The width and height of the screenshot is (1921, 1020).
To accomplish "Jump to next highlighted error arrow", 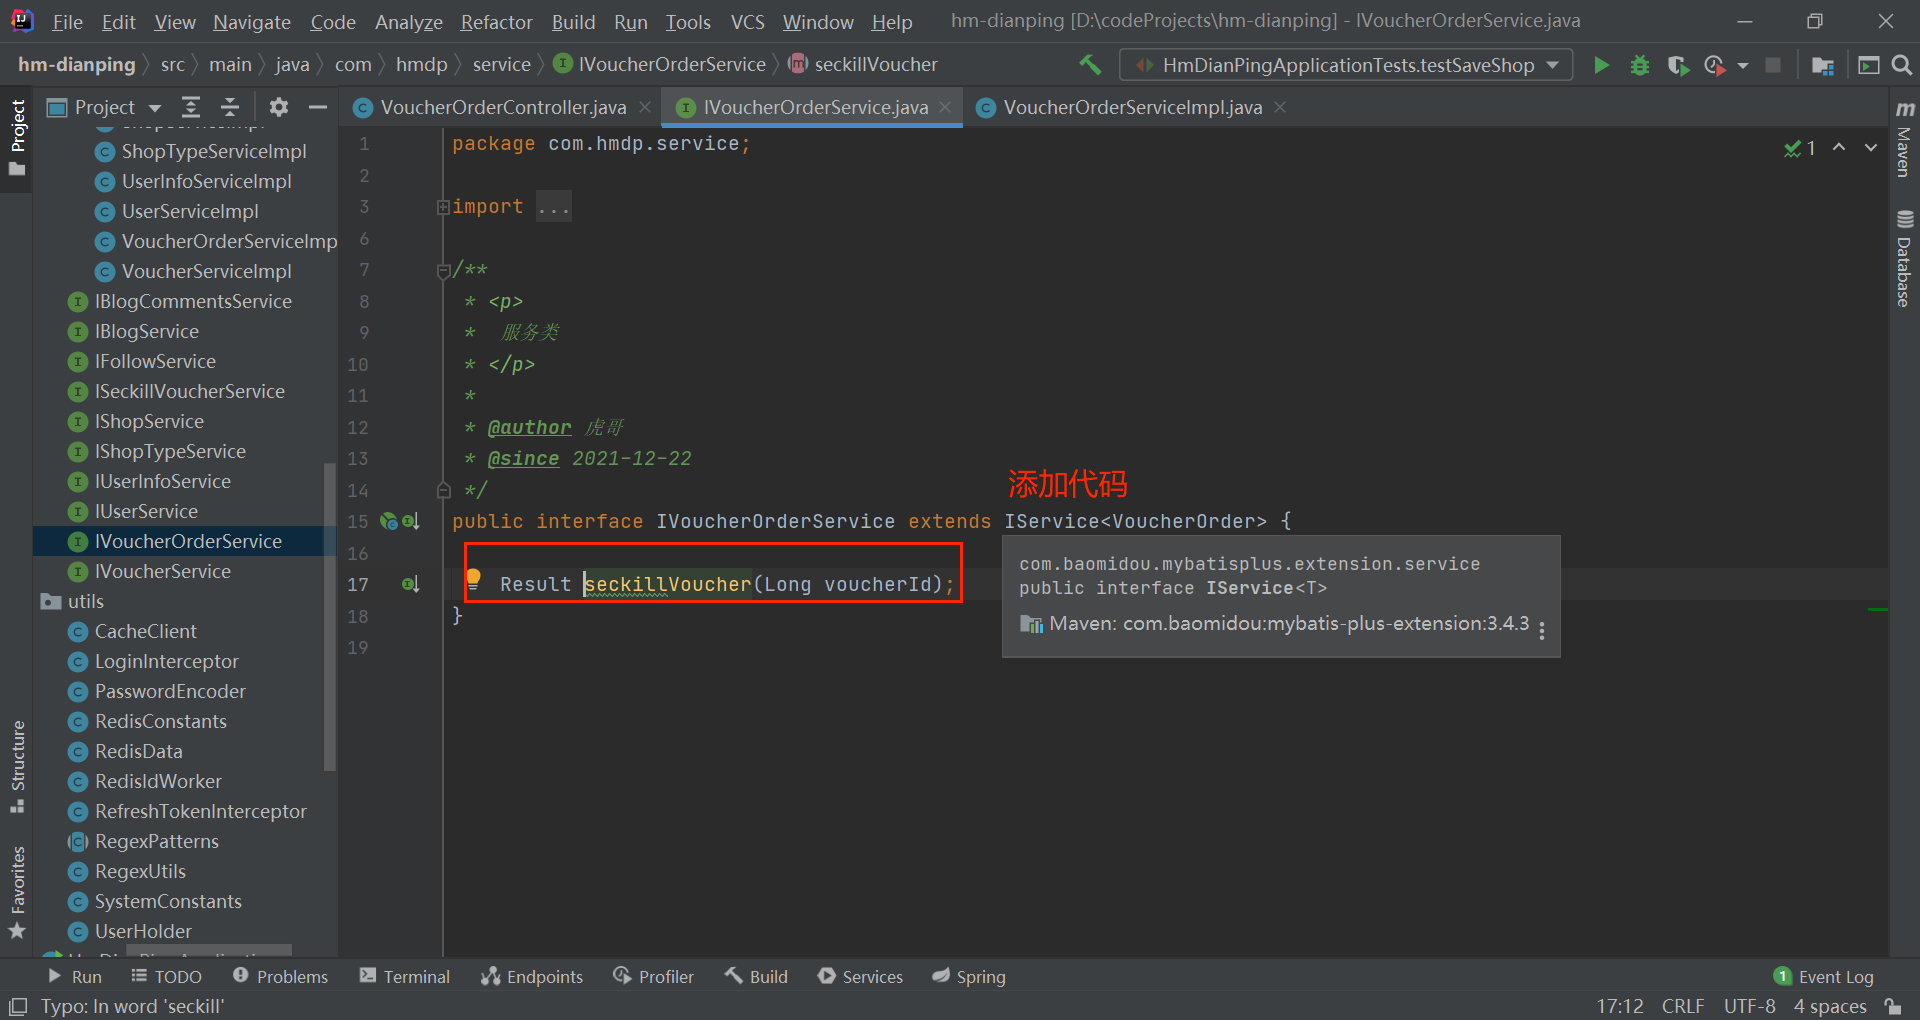I will (x=1870, y=147).
